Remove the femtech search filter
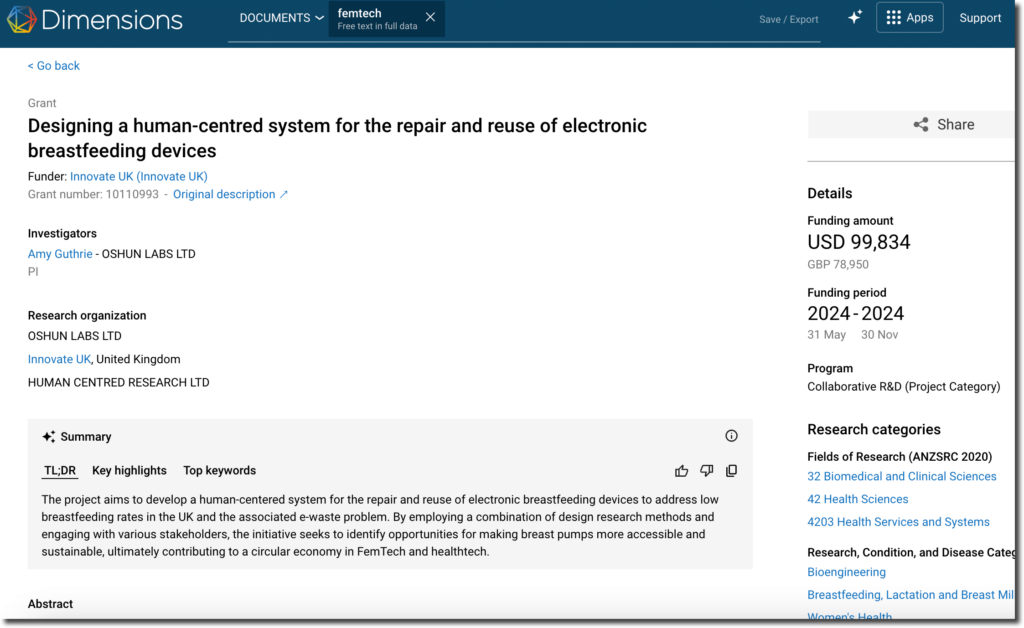Image resolution: width=1024 pixels, height=628 pixels. [430, 17]
